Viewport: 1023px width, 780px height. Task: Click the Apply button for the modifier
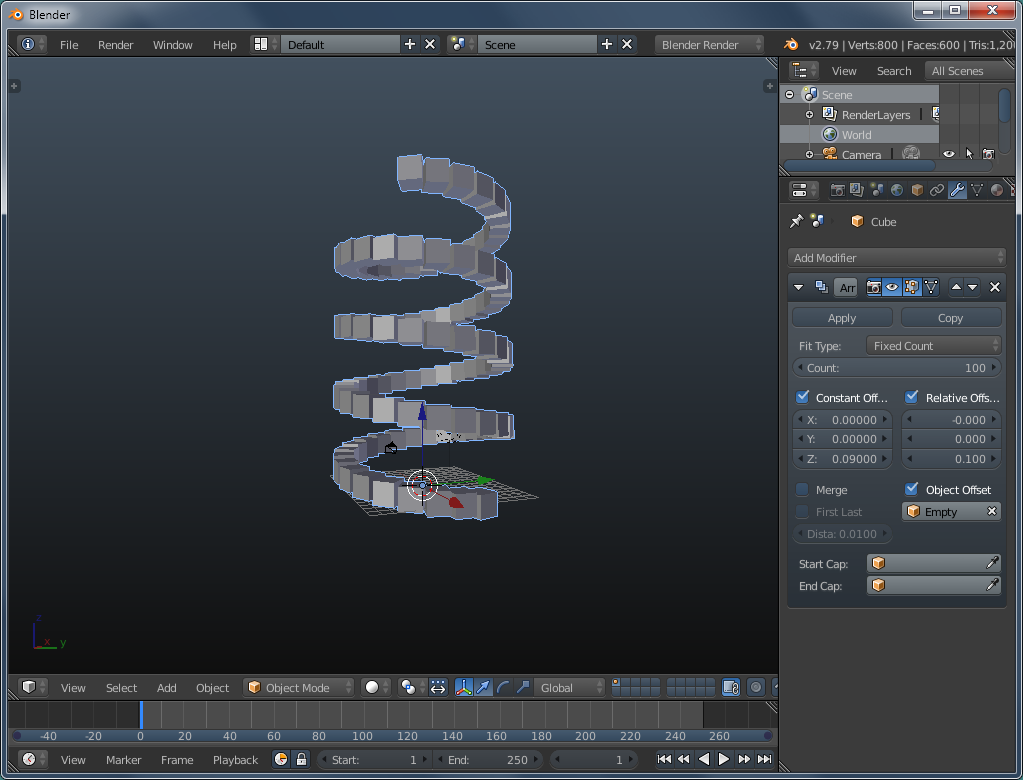tap(842, 318)
